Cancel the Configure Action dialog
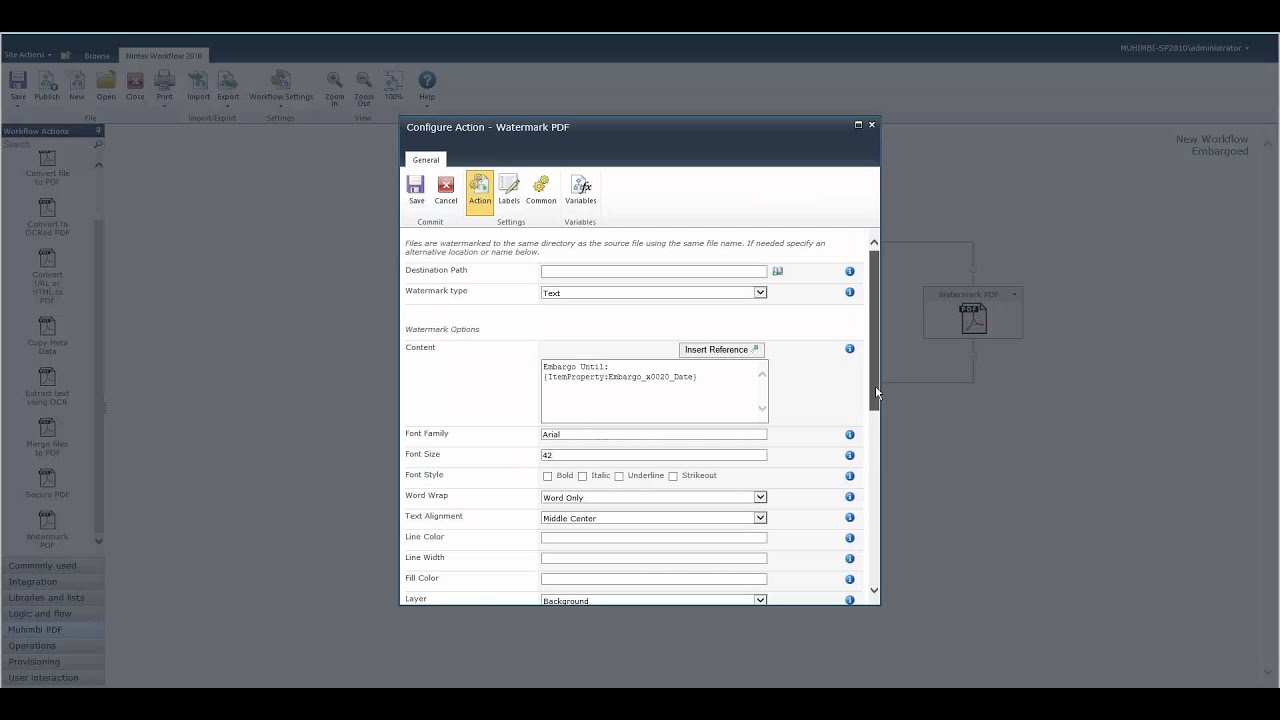1280x720 pixels. (x=446, y=190)
